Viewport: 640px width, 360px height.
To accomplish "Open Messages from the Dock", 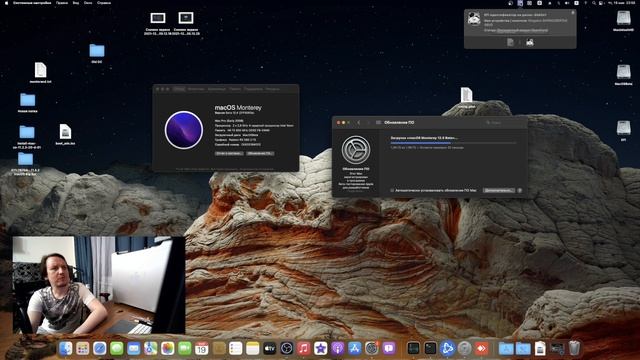I will (117, 348).
